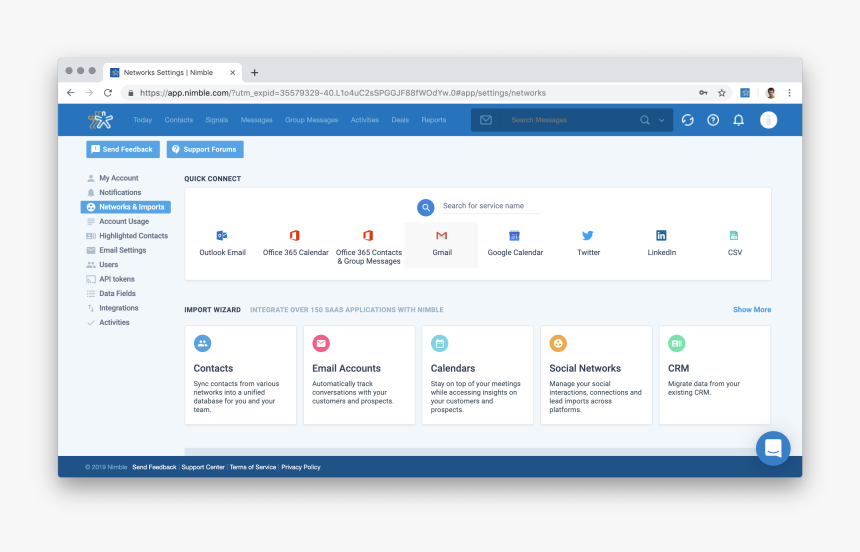Open the user profile avatar in Nimble header
860x552 pixels.
[x=768, y=120]
